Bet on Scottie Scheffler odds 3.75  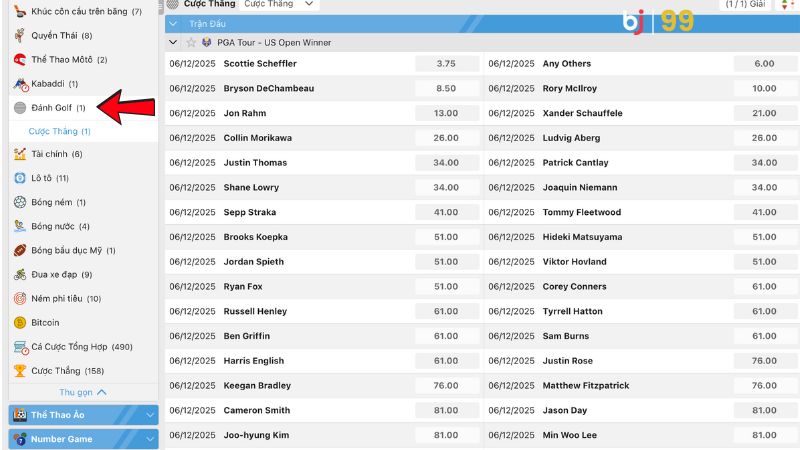point(446,64)
